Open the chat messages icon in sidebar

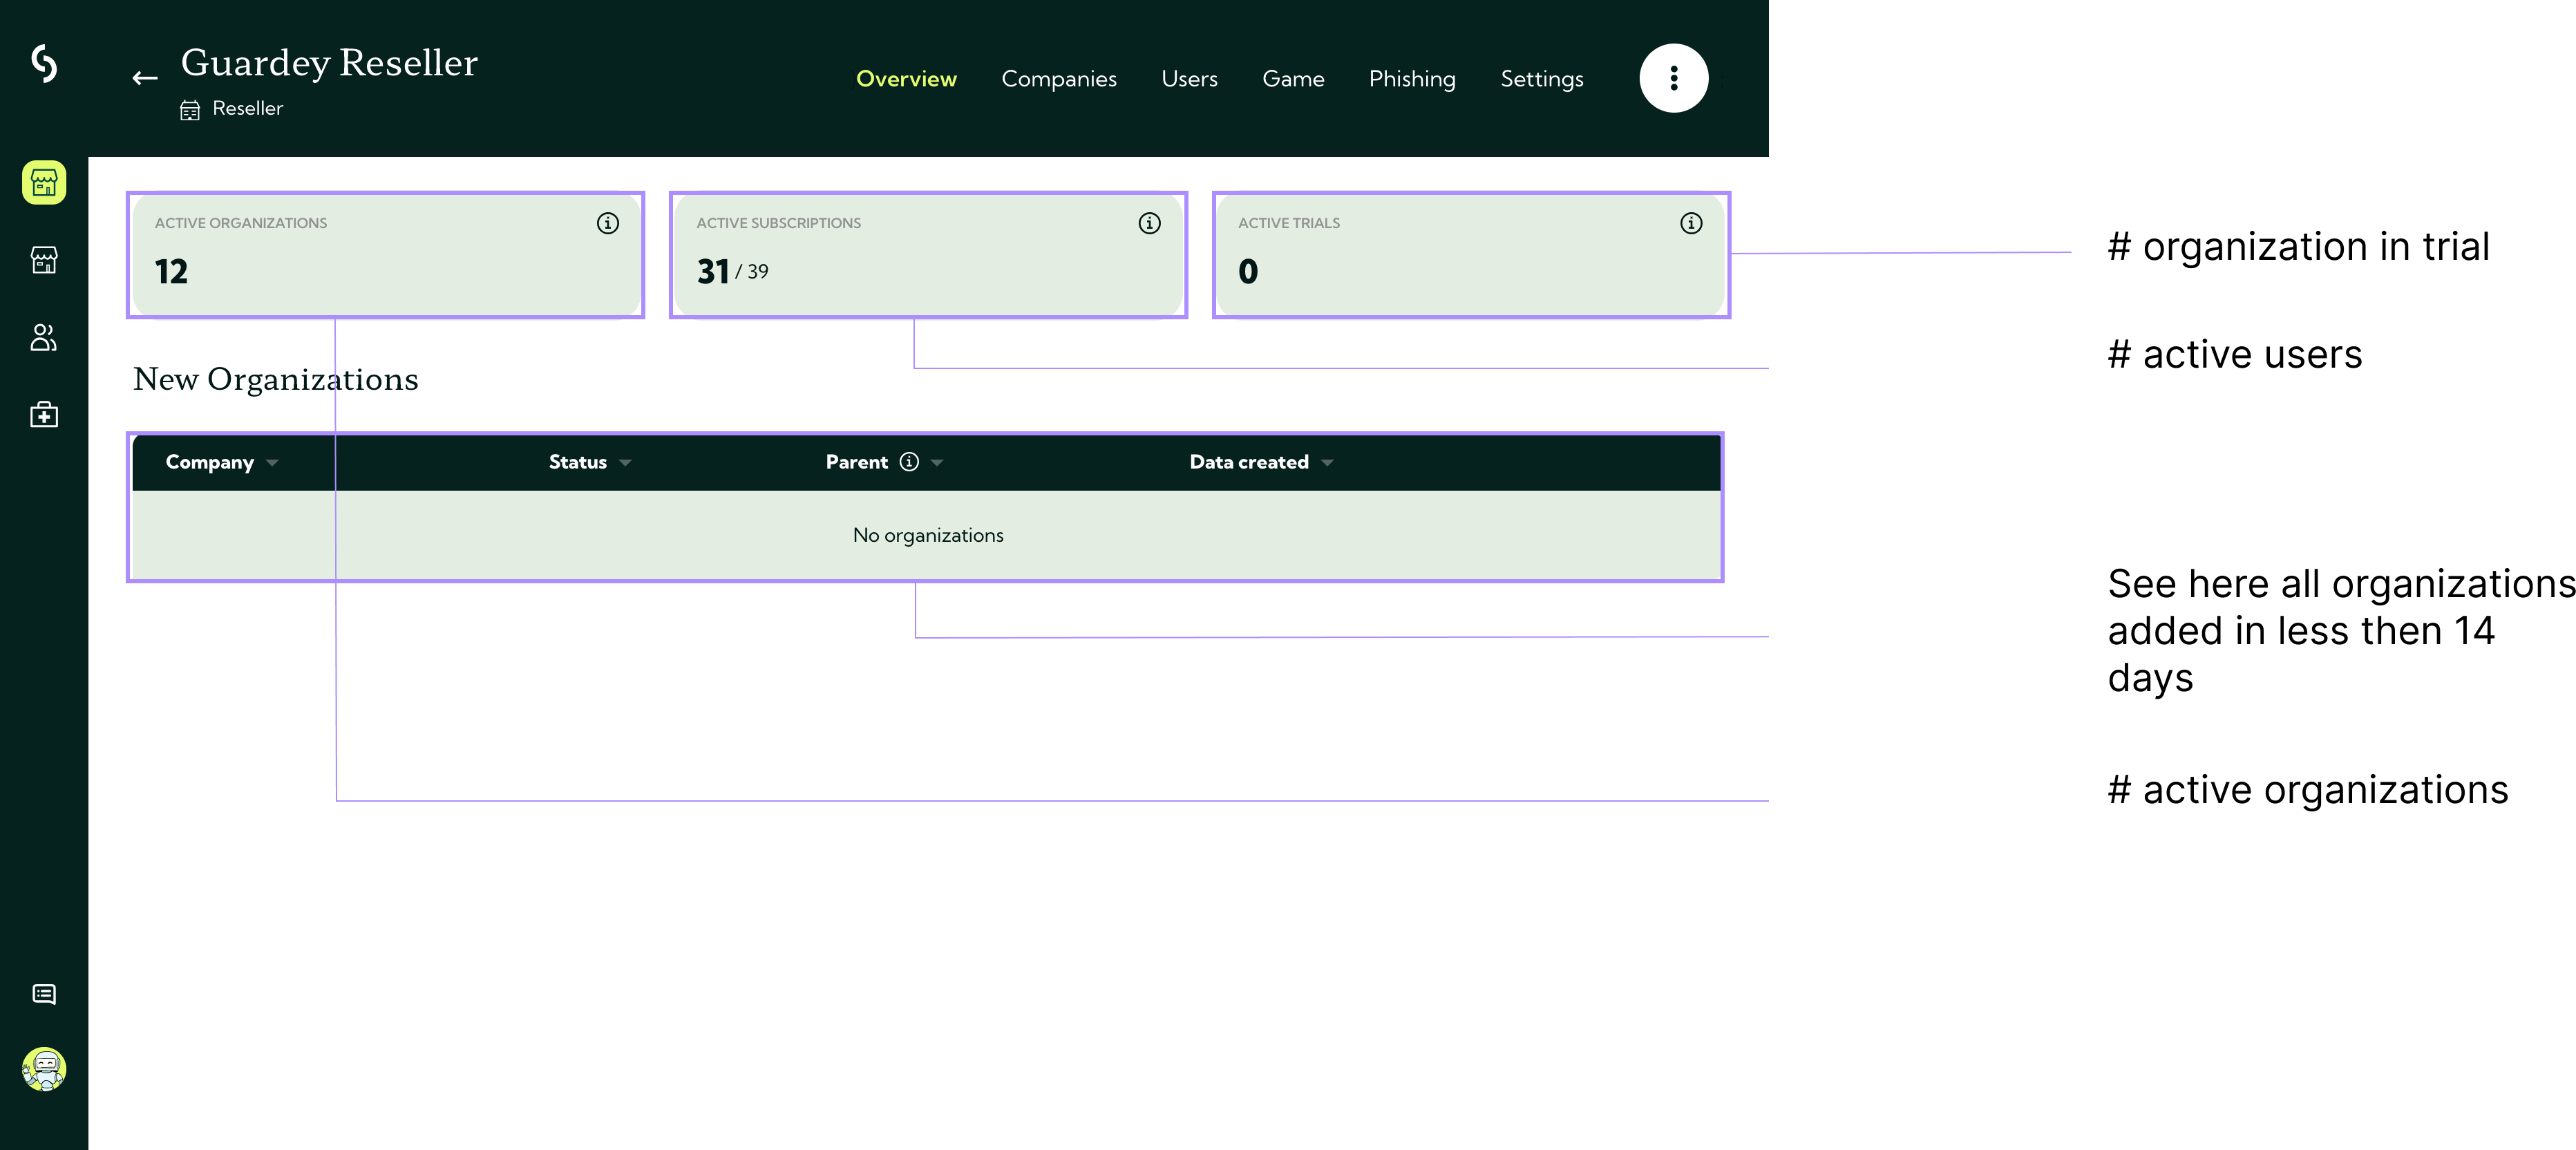coord(44,994)
